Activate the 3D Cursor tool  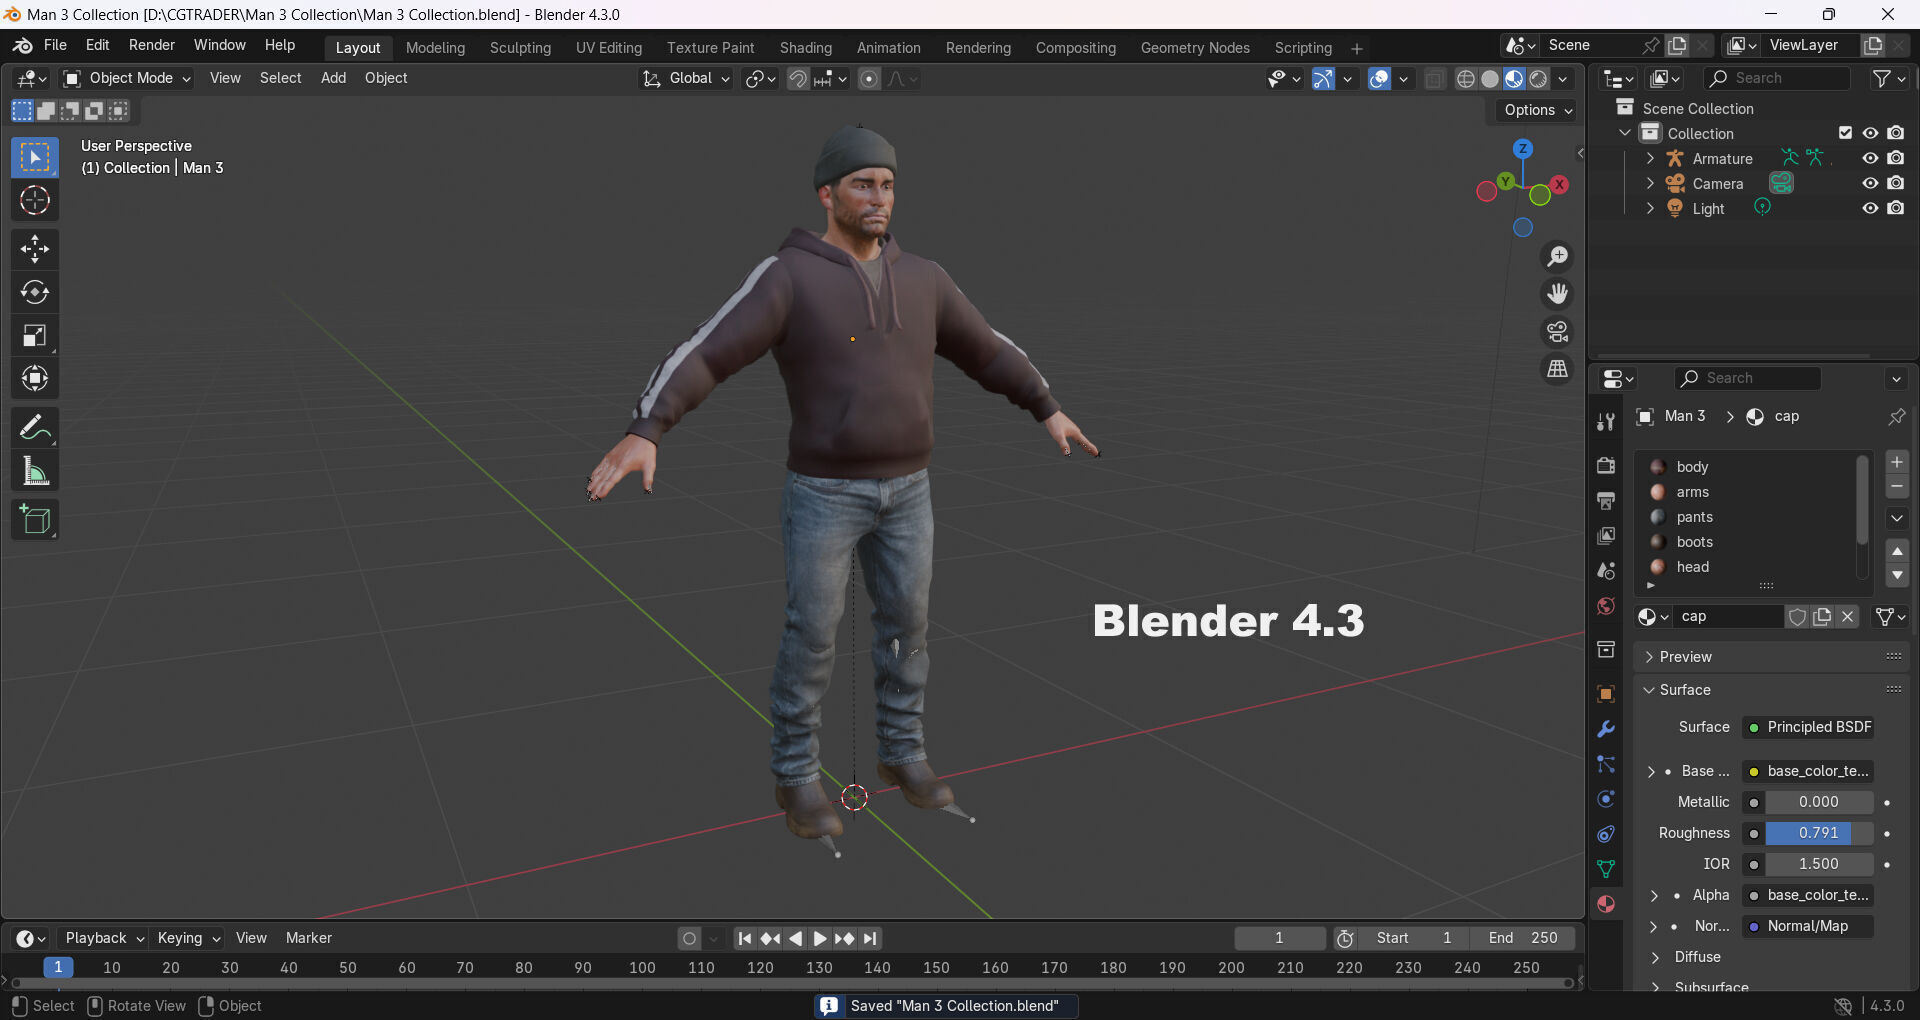pos(35,201)
